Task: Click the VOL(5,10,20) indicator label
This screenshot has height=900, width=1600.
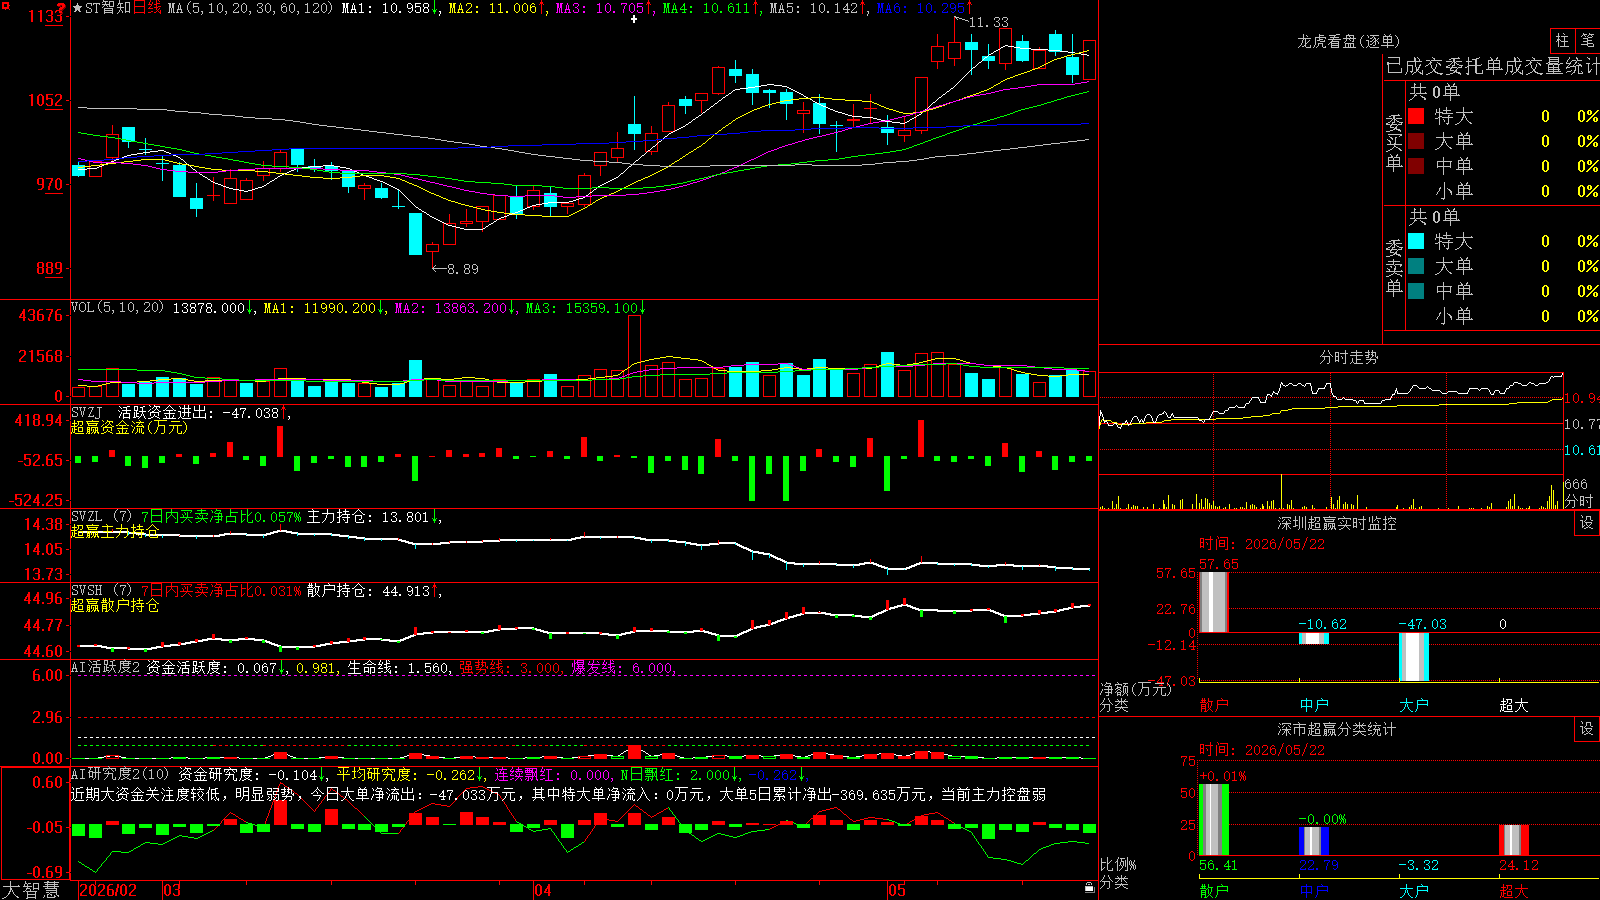Action: 117,308
